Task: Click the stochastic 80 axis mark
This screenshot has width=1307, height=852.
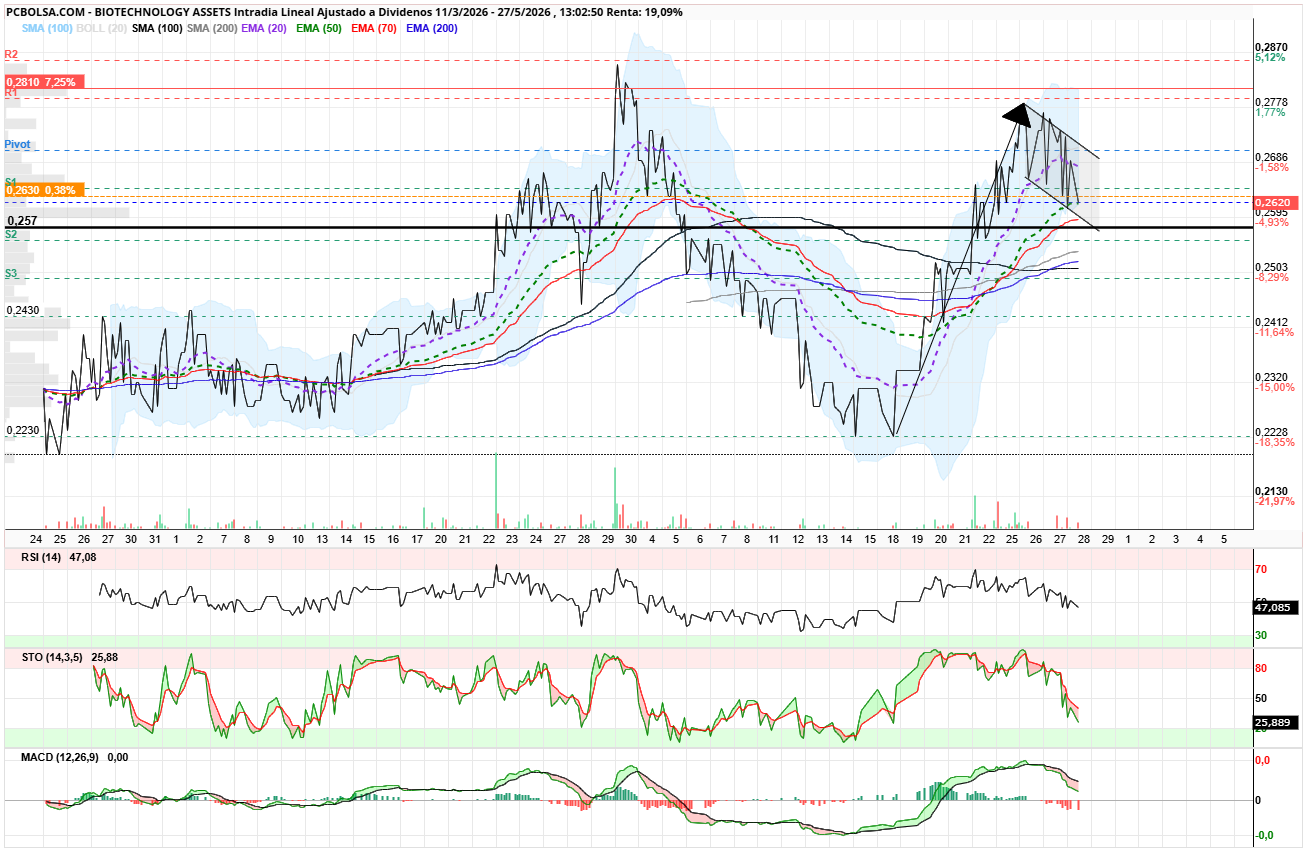Action: [x=1262, y=668]
